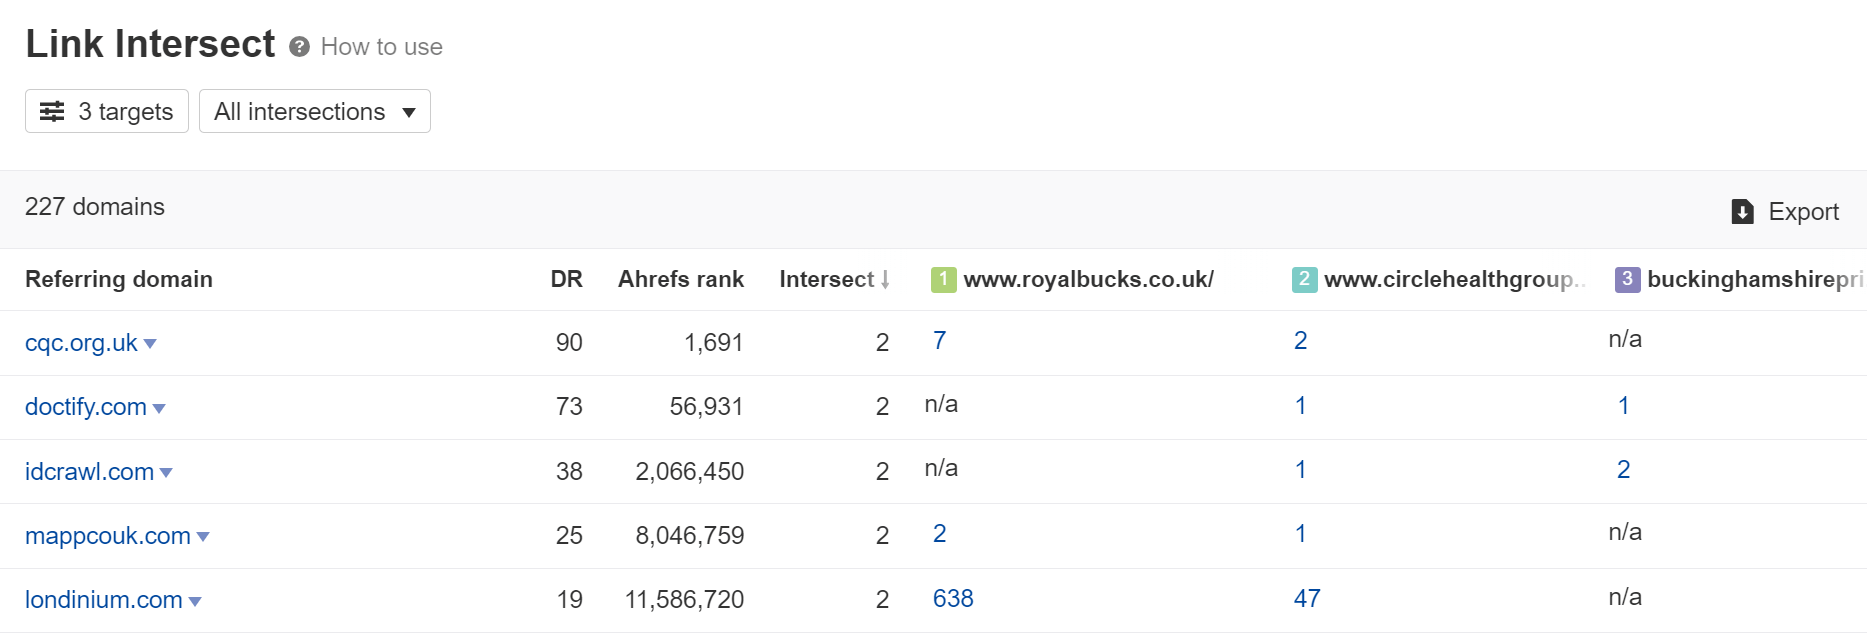Click teal target badge number 2

point(1304,280)
